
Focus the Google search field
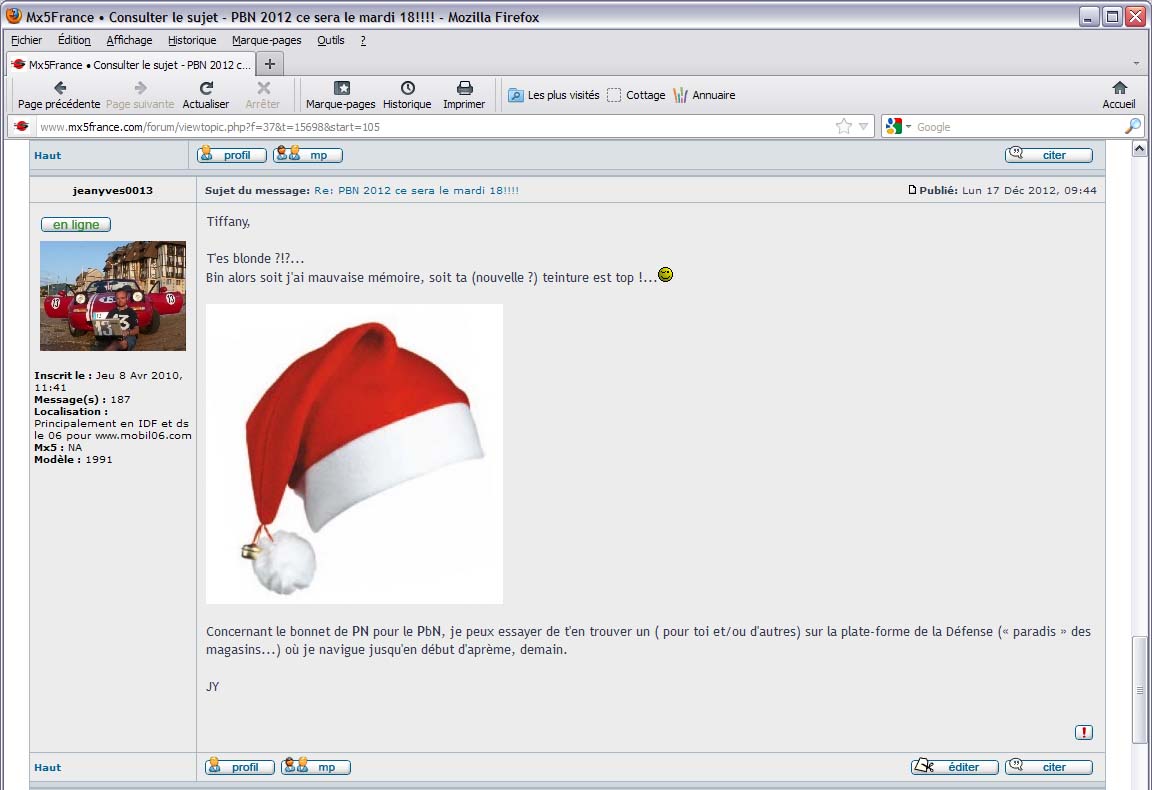click(1018, 126)
